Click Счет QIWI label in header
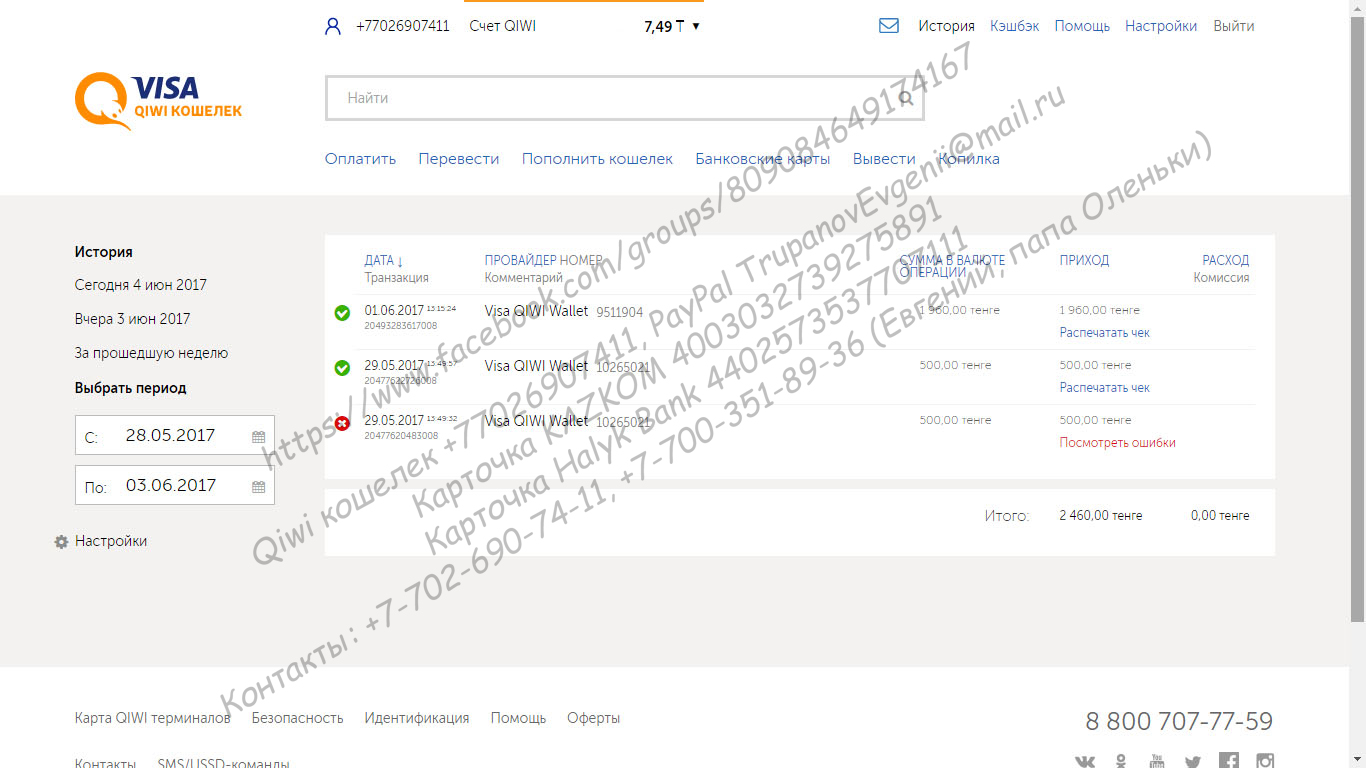This screenshot has width=1366, height=768. pyautogui.click(x=503, y=26)
